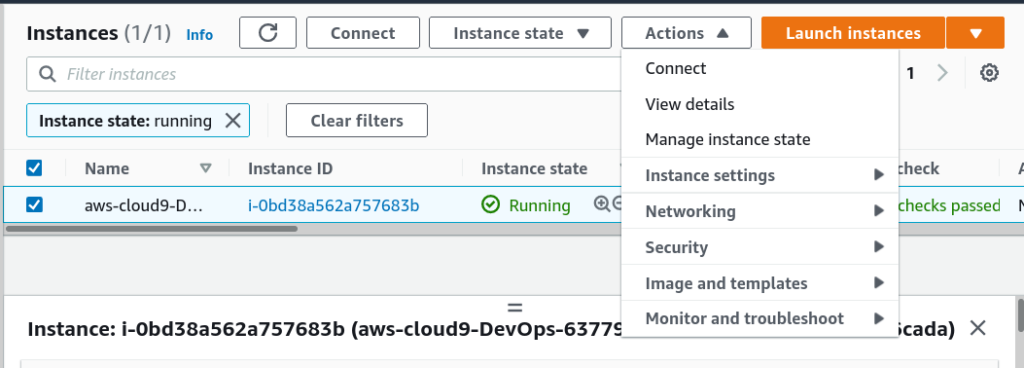1024x368 pixels.
Task: Close the instance details panel
Action: click(x=978, y=328)
